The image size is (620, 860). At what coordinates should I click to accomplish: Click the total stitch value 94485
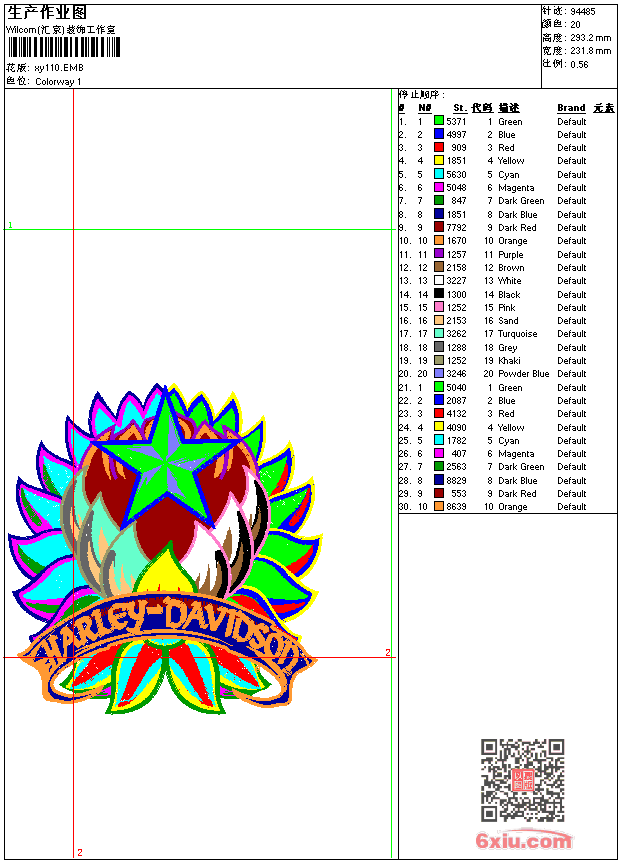click(583, 12)
